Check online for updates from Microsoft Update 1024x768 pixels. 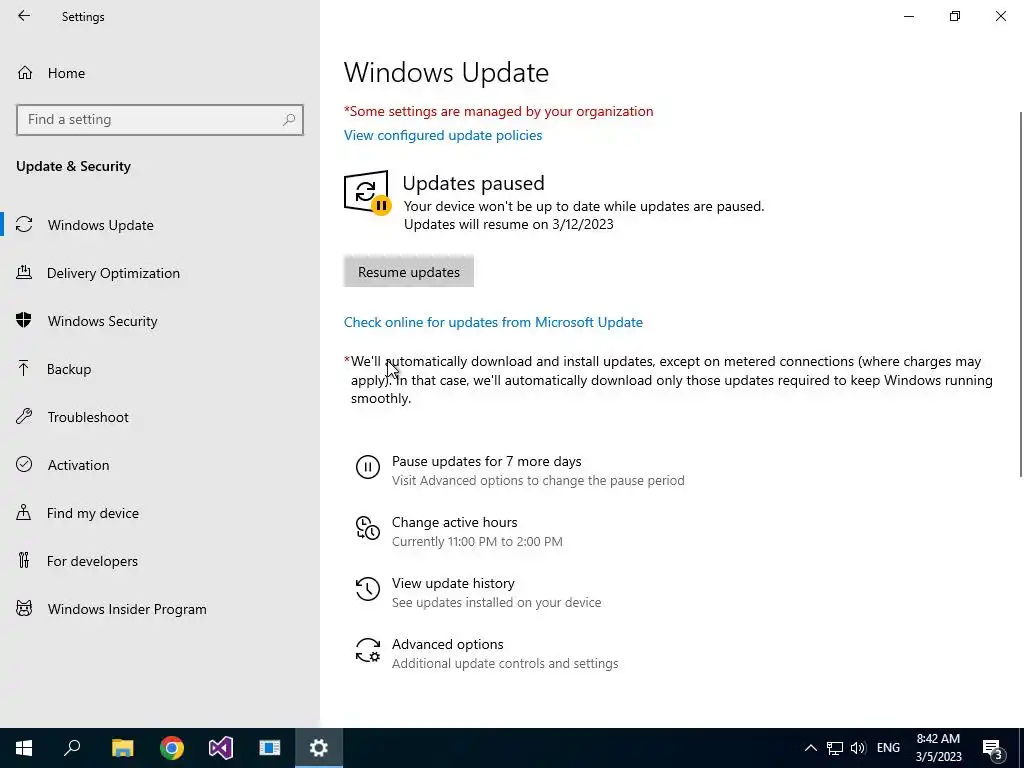[x=493, y=322]
